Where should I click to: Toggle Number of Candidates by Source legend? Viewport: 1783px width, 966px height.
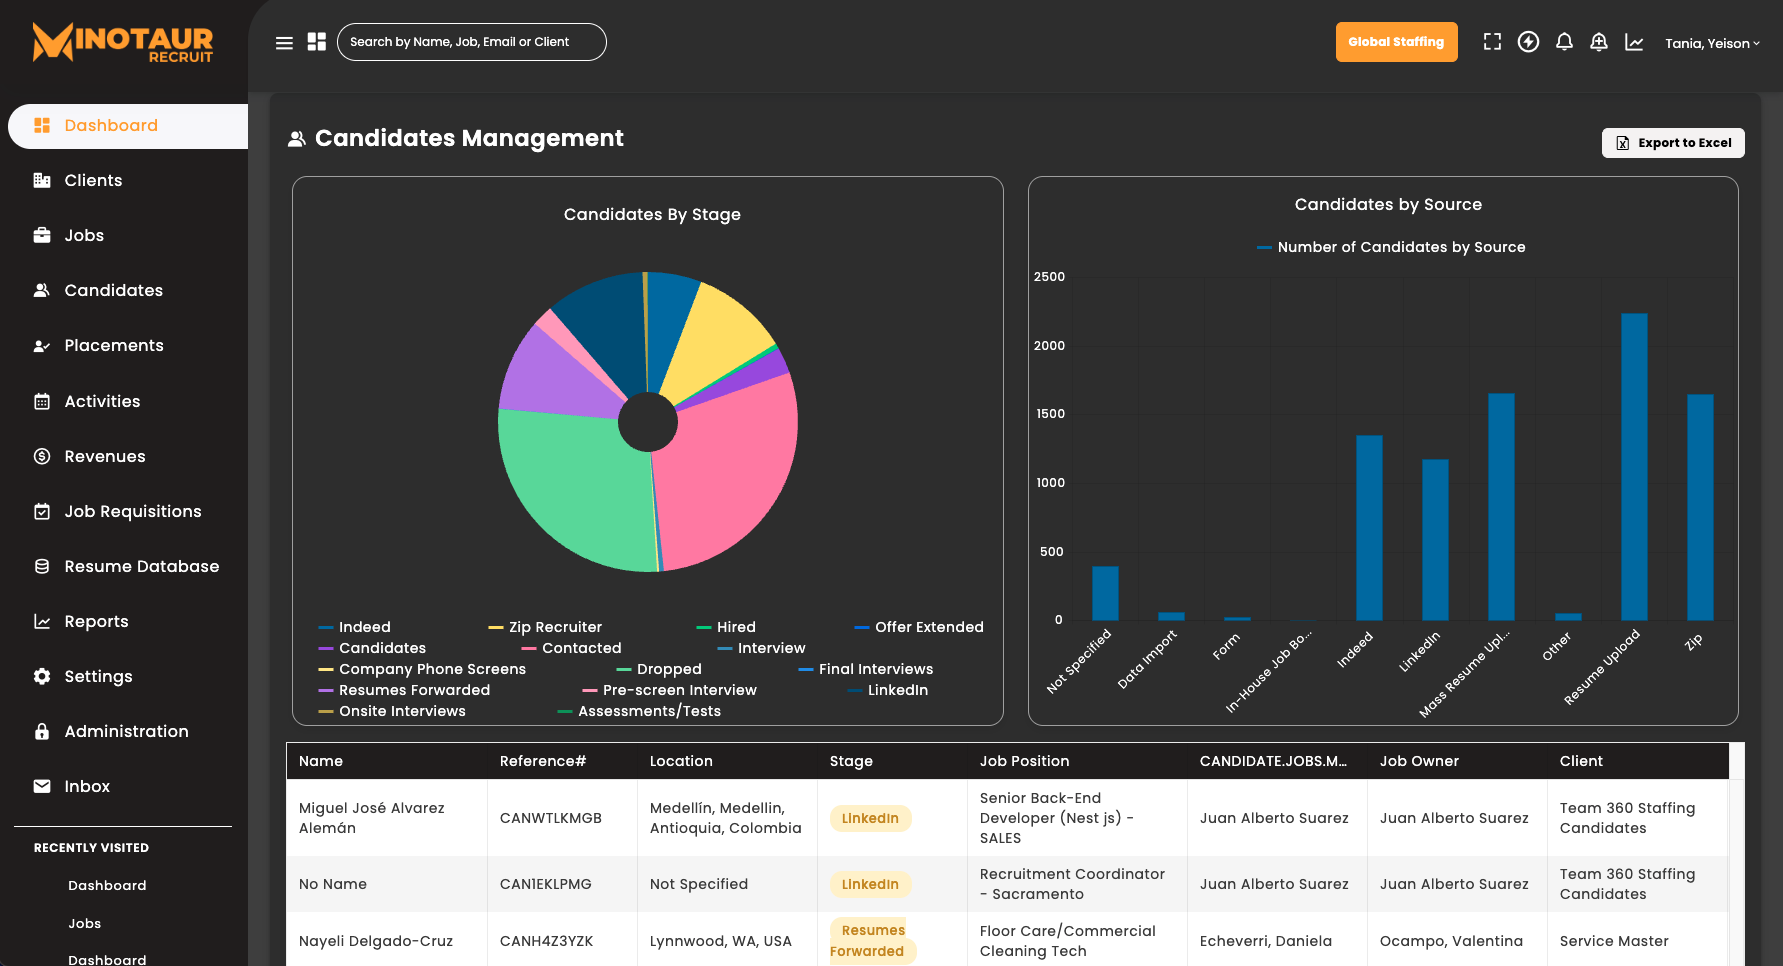pos(1391,247)
